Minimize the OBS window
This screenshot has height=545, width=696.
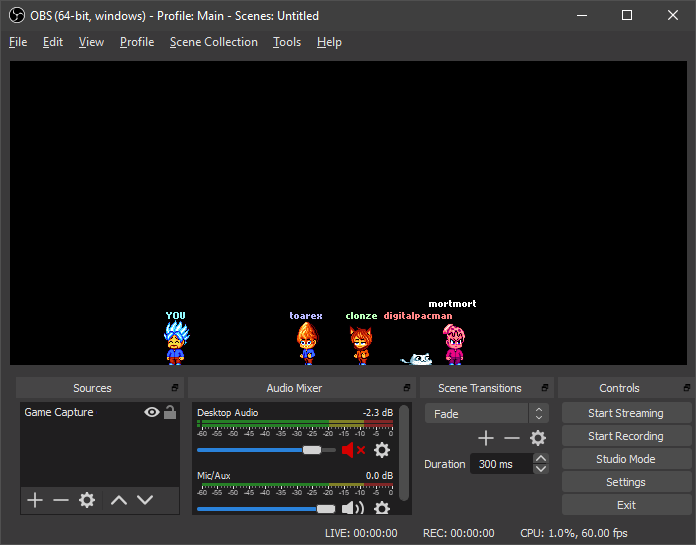click(582, 16)
